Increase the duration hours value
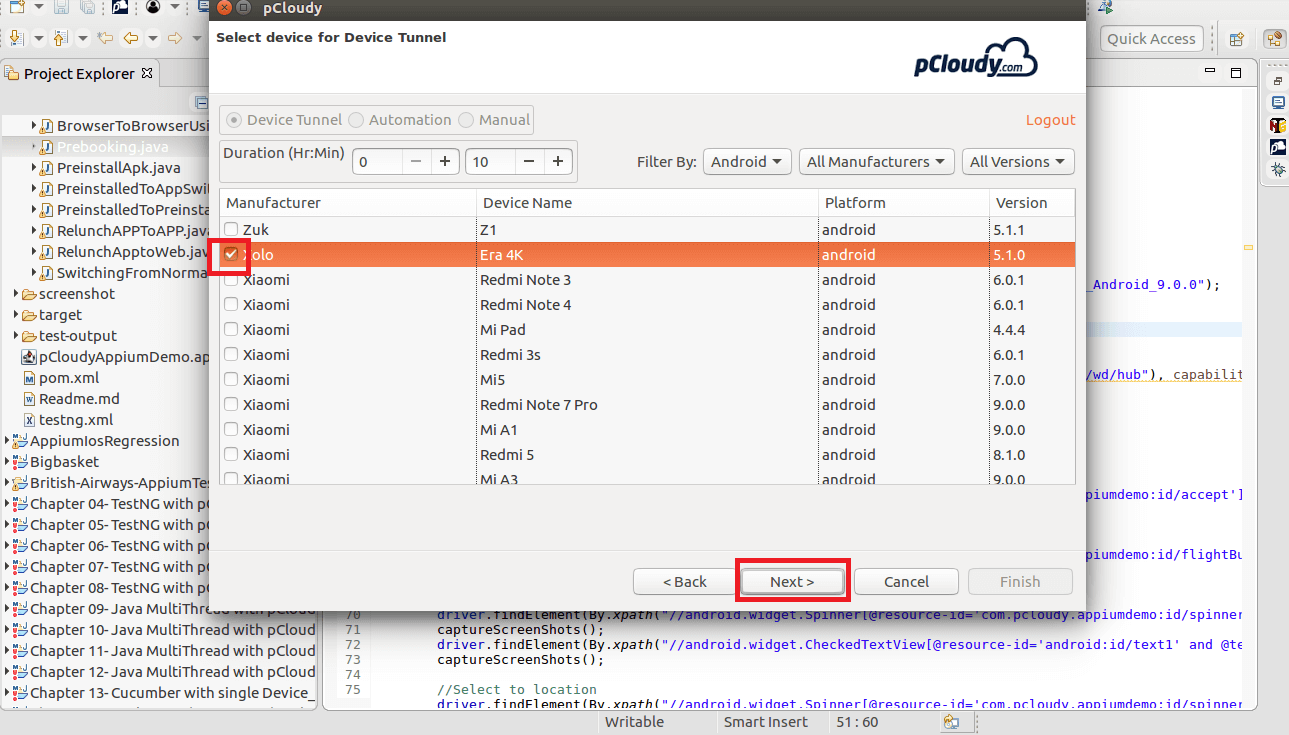 [445, 162]
